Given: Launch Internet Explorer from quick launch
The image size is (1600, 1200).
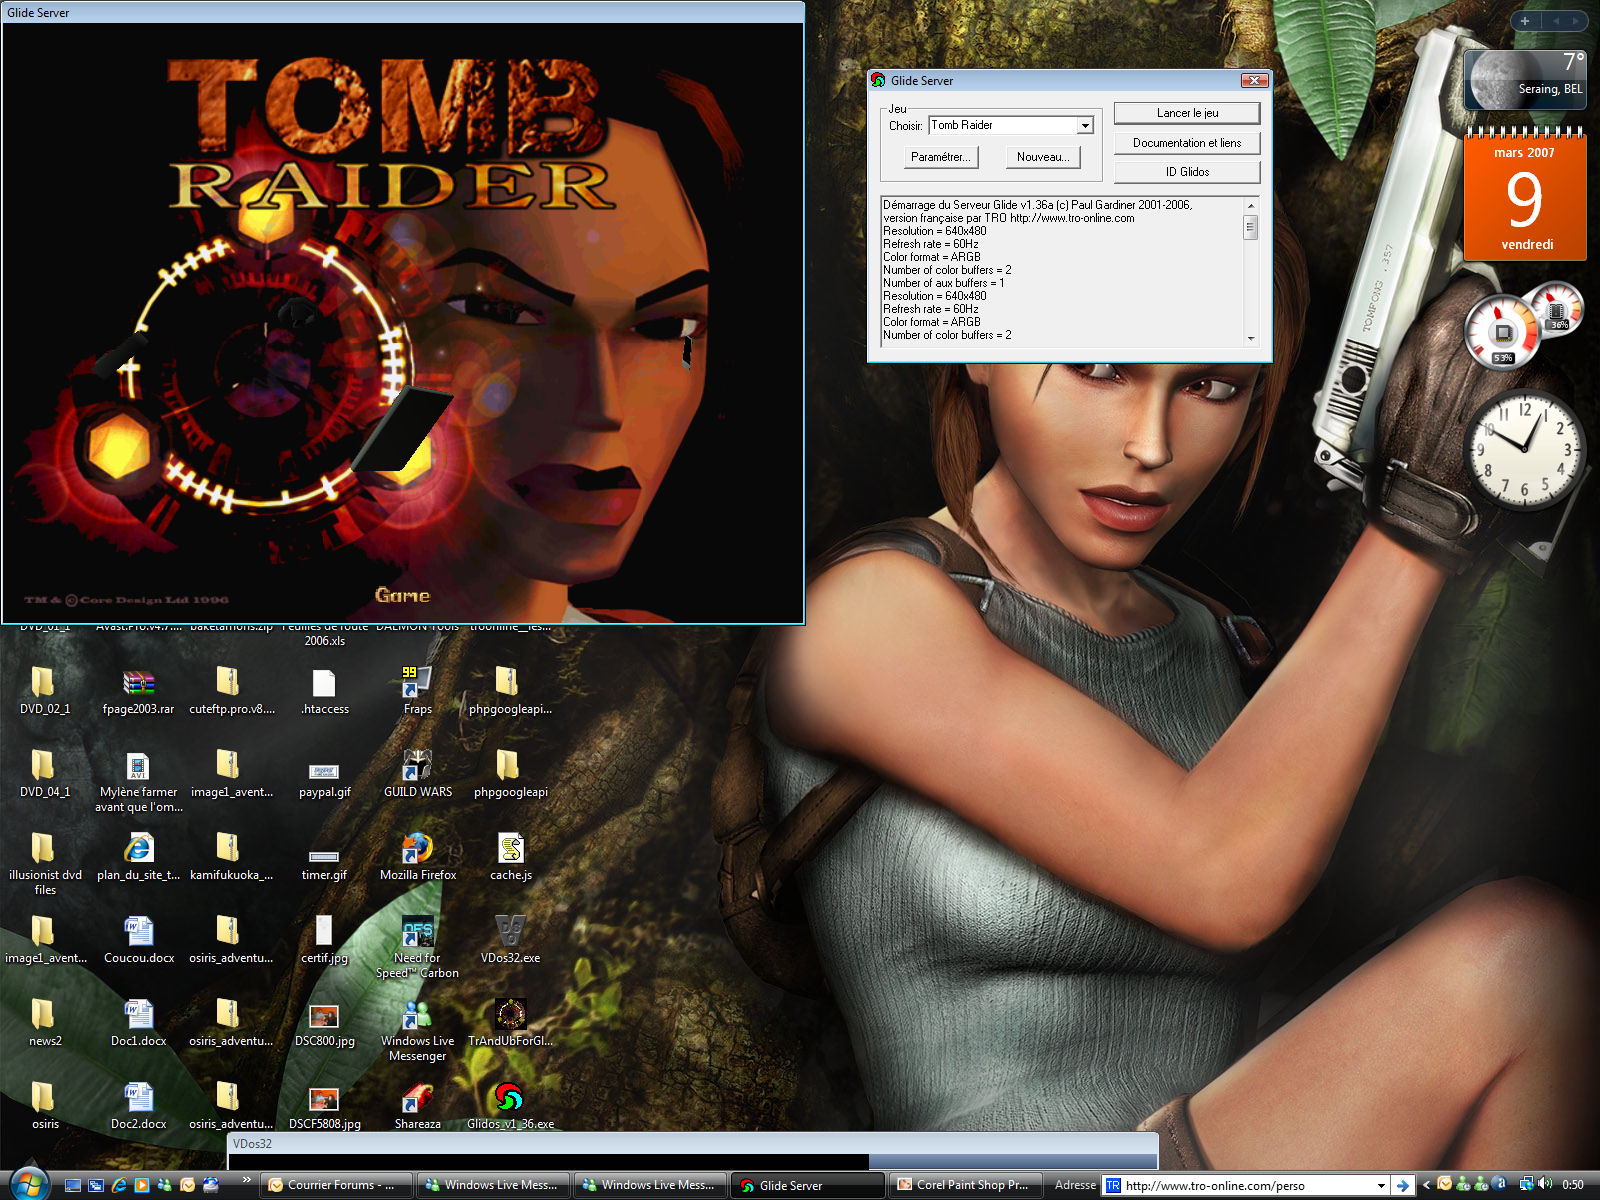Looking at the screenshot, I should [x=119, y=1185].
